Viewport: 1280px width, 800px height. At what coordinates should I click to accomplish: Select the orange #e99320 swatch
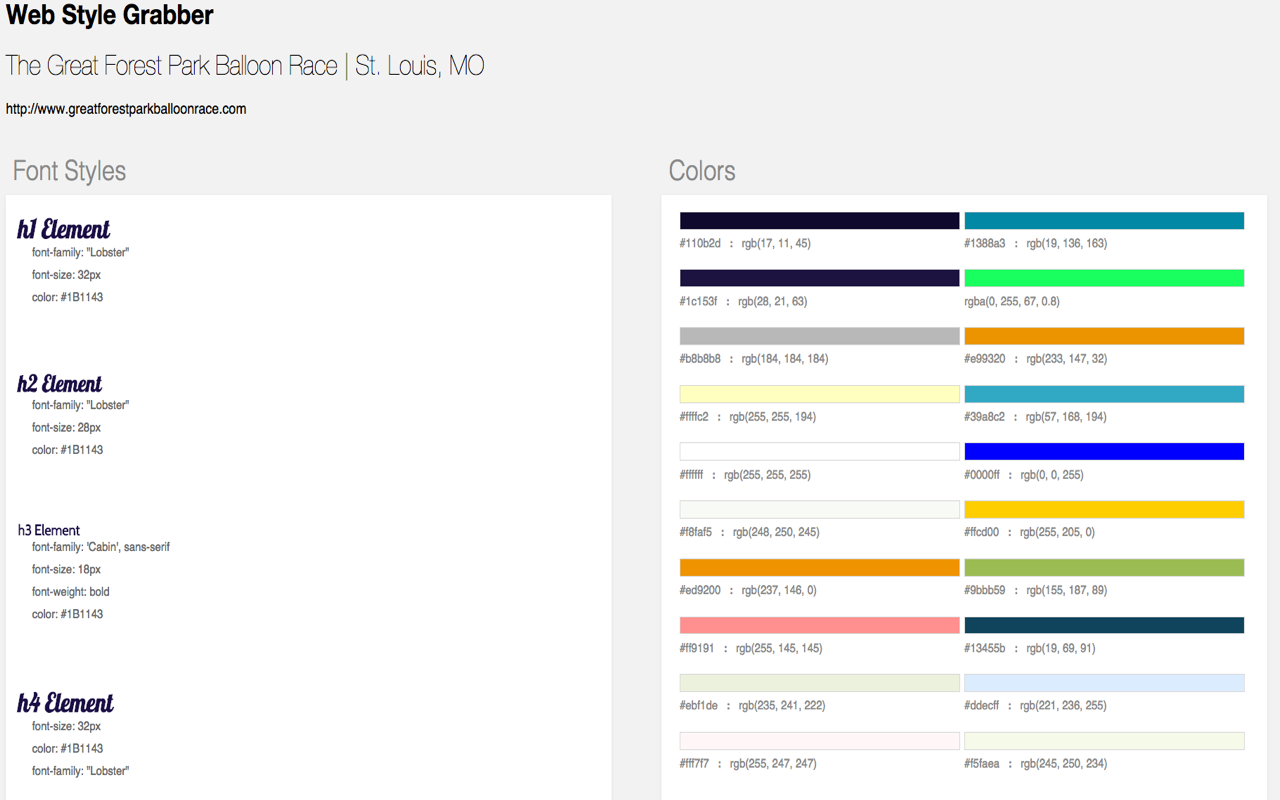coord(1104,336)
